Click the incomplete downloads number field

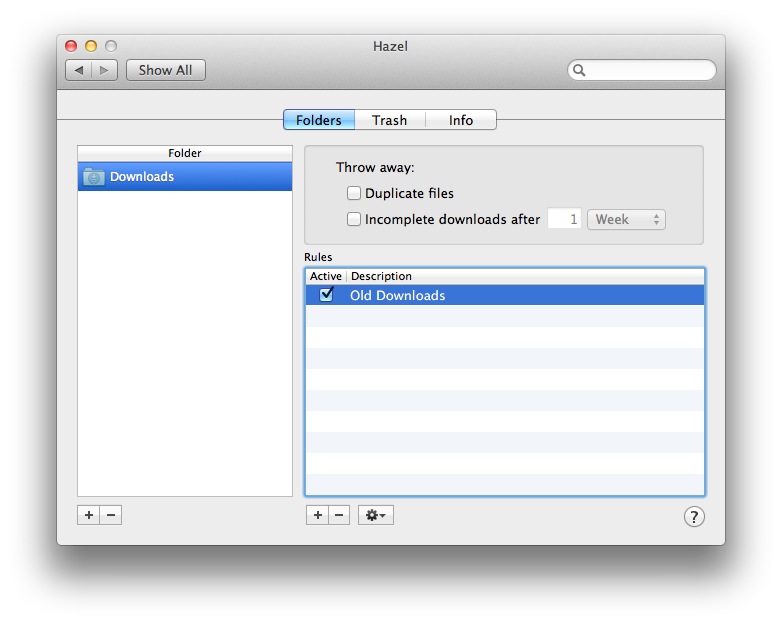[x=564, y=219]
